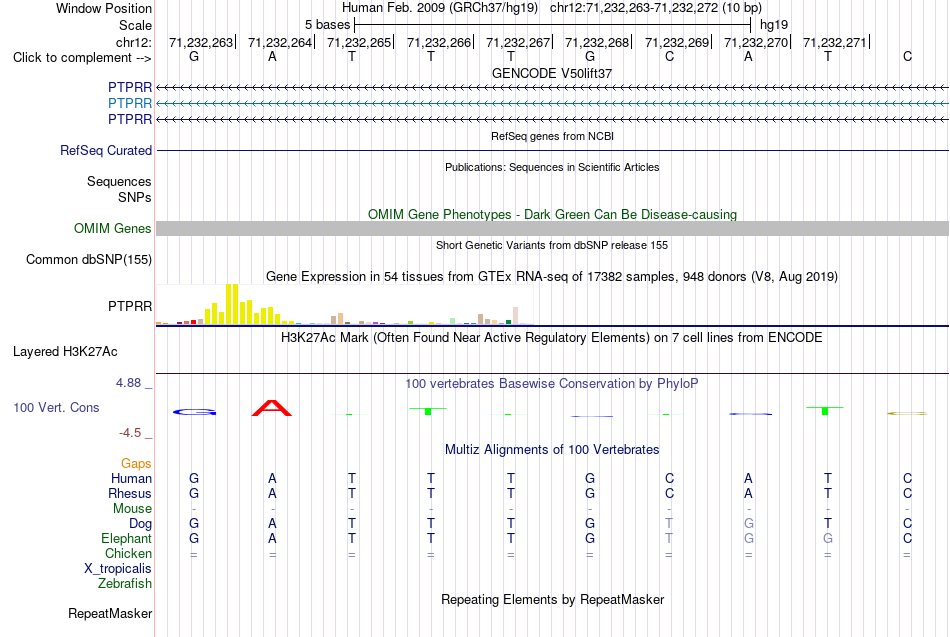The height and width of the screenshot is (637, 950).
Task: Click the RepeatMasker track label
Action: click(x=110, y=614)
